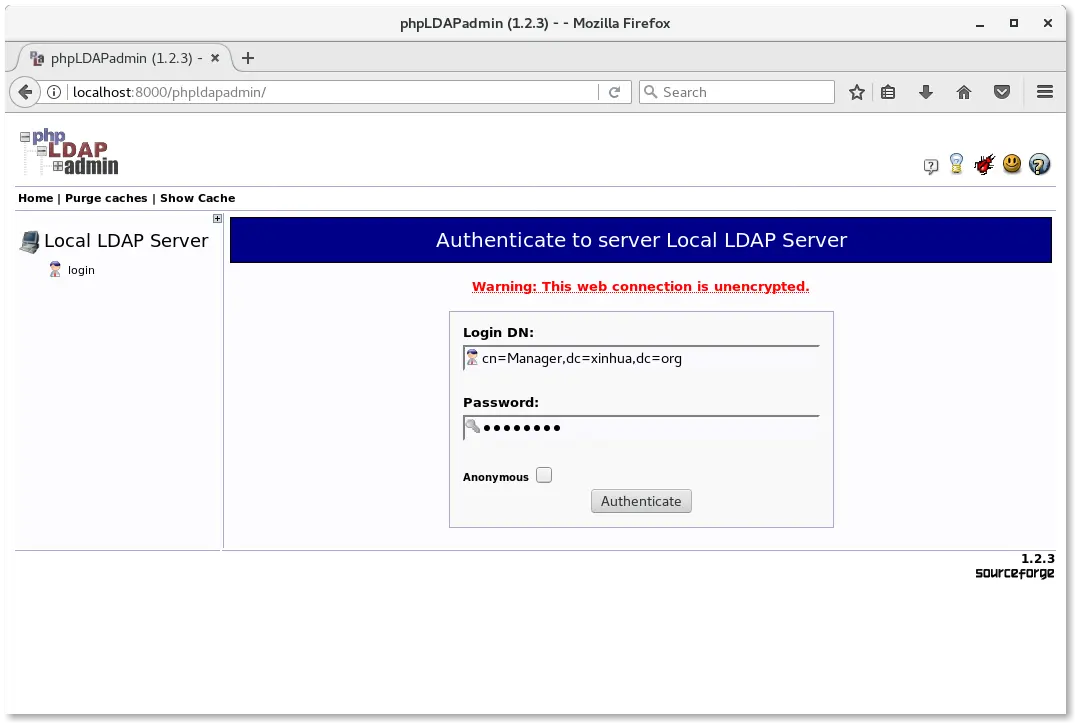Click the smiley face donate icon

1011,163
